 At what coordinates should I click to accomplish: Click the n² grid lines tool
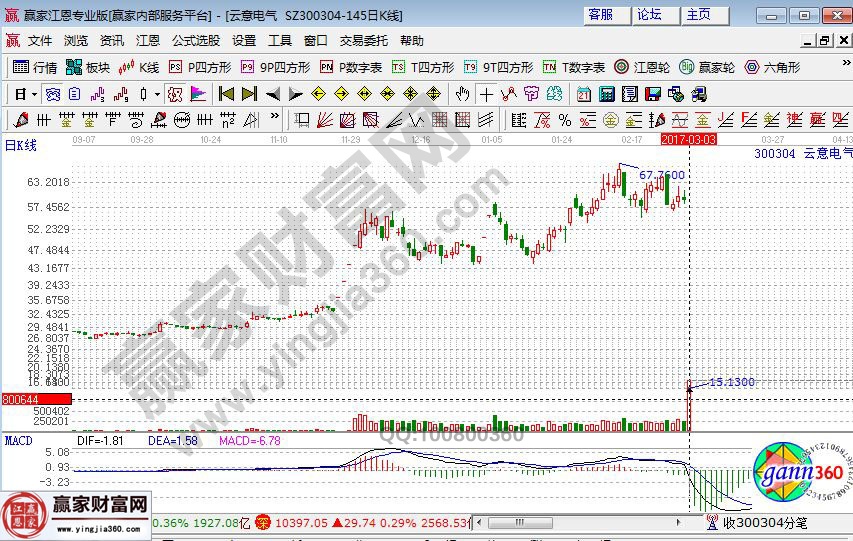pos(228,120)
